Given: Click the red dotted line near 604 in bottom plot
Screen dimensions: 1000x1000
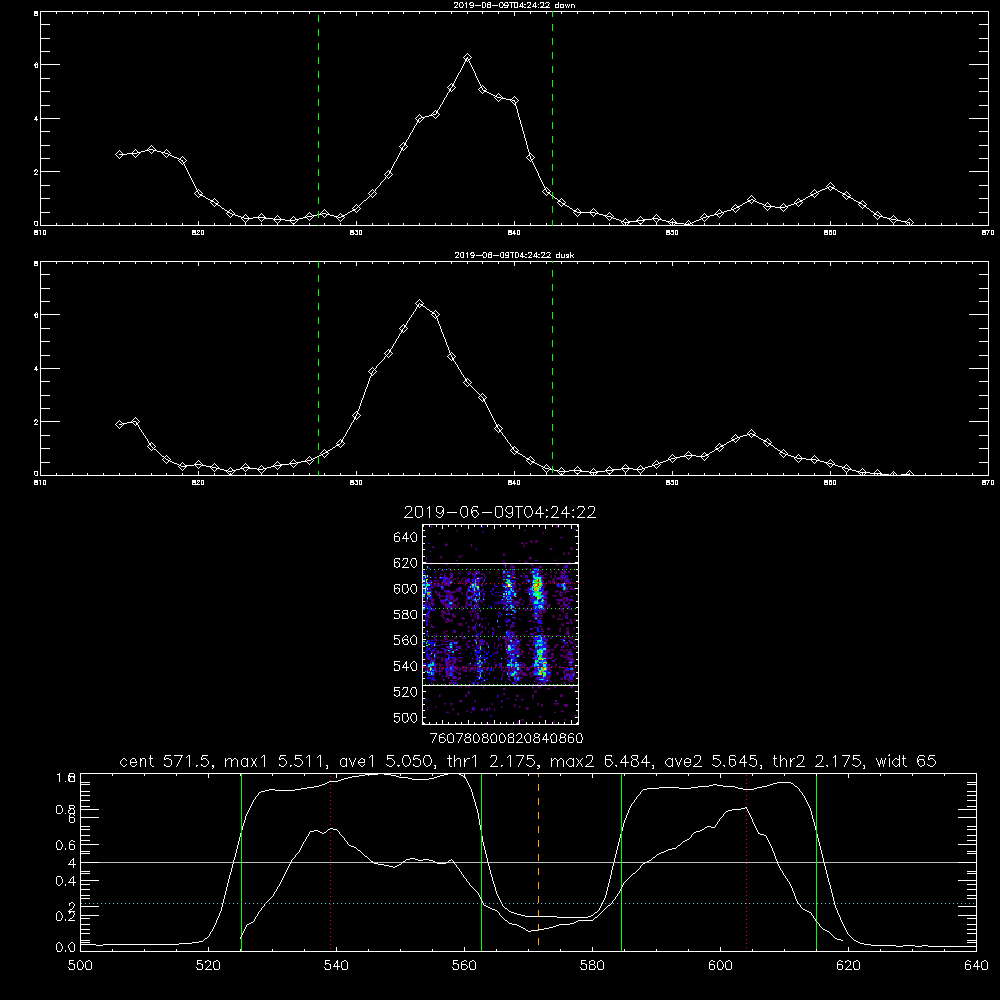Looking at the screenshot, I should coord(746,861).
